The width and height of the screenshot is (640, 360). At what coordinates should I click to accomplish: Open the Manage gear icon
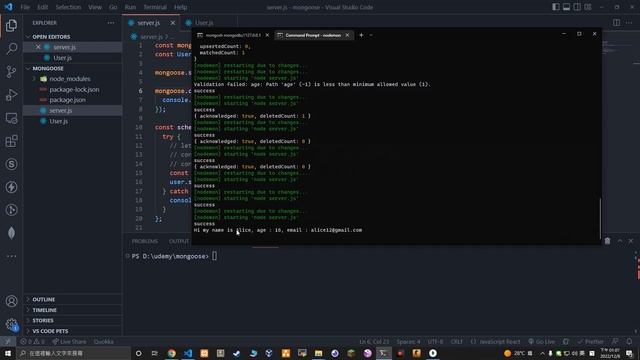11,324
